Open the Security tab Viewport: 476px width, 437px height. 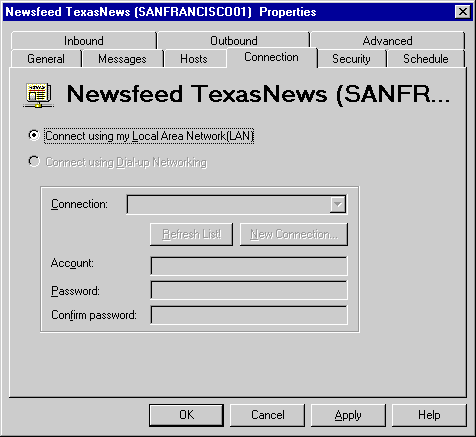pos(351,59)
